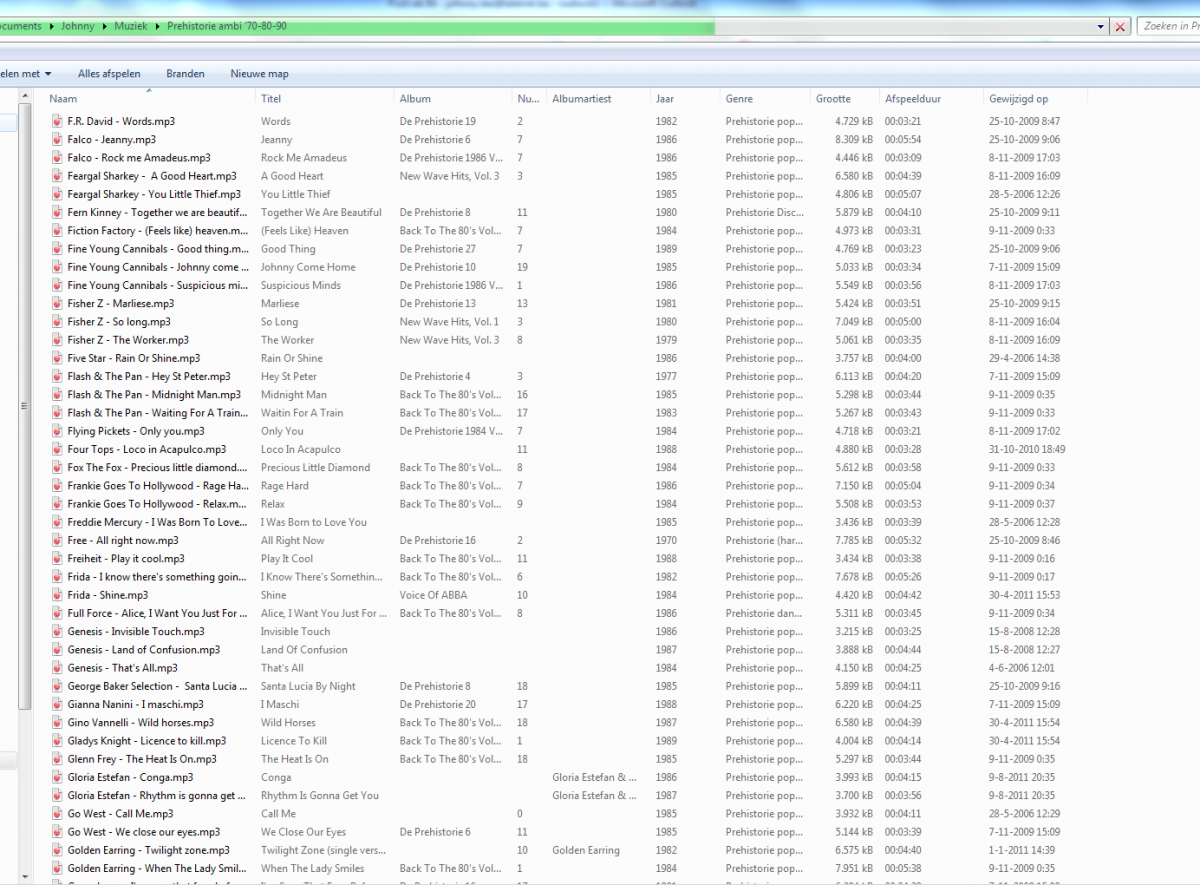Click the icon of Frida - Shine.mp3
The image size is (1200, 885).
[58, 595]
